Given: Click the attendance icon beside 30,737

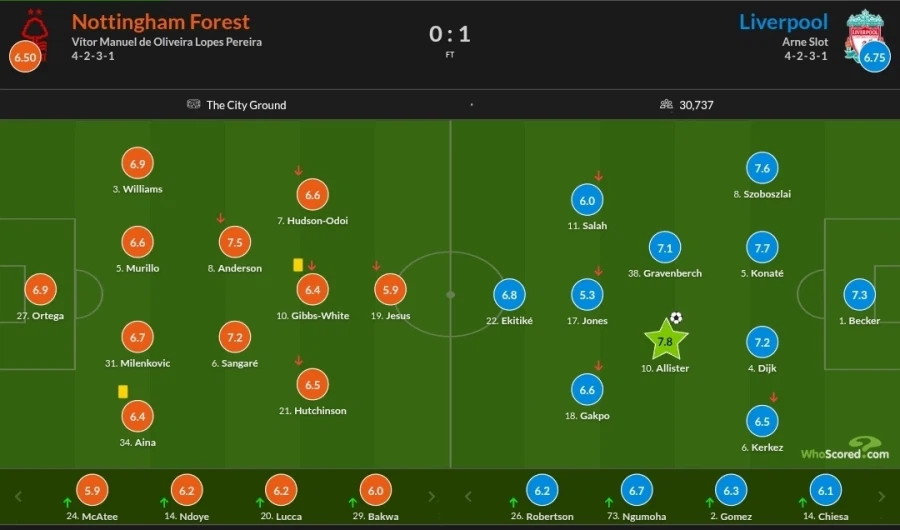Looking at the screenshot, I should (x=666, y=104).
